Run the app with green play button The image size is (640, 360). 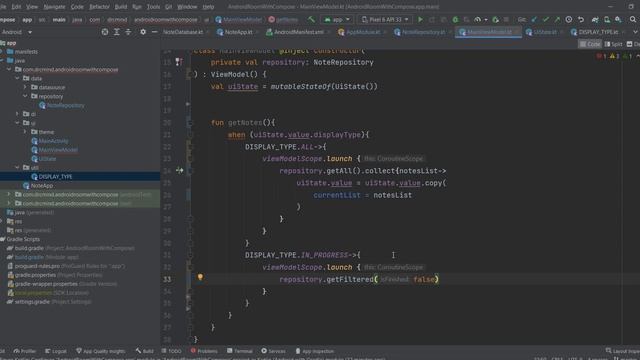tap(420, 20)
